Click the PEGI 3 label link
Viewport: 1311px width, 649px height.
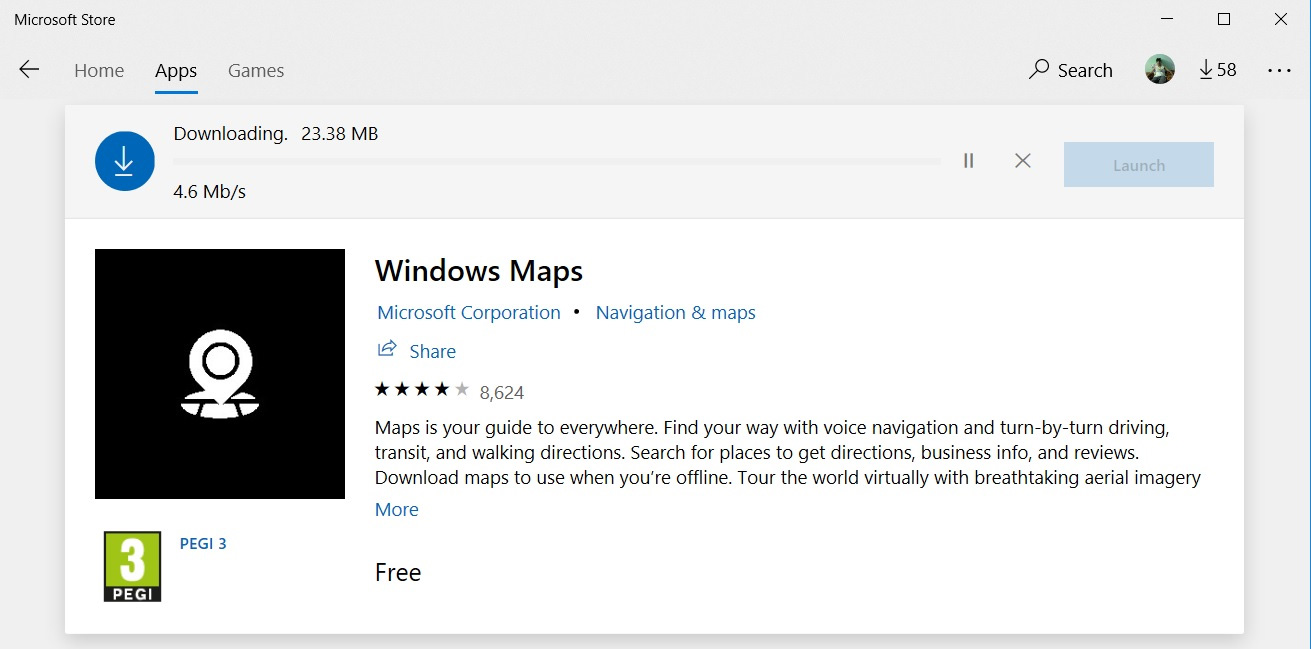click(204, 543)
